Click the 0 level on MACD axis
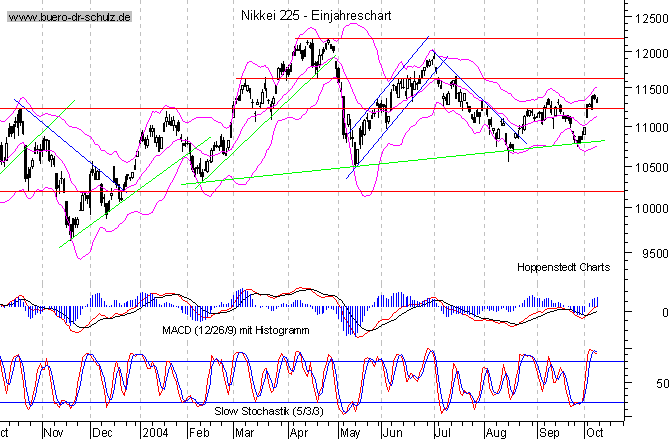The height and width of the screenshot is (439, 672). pos(651,312)
